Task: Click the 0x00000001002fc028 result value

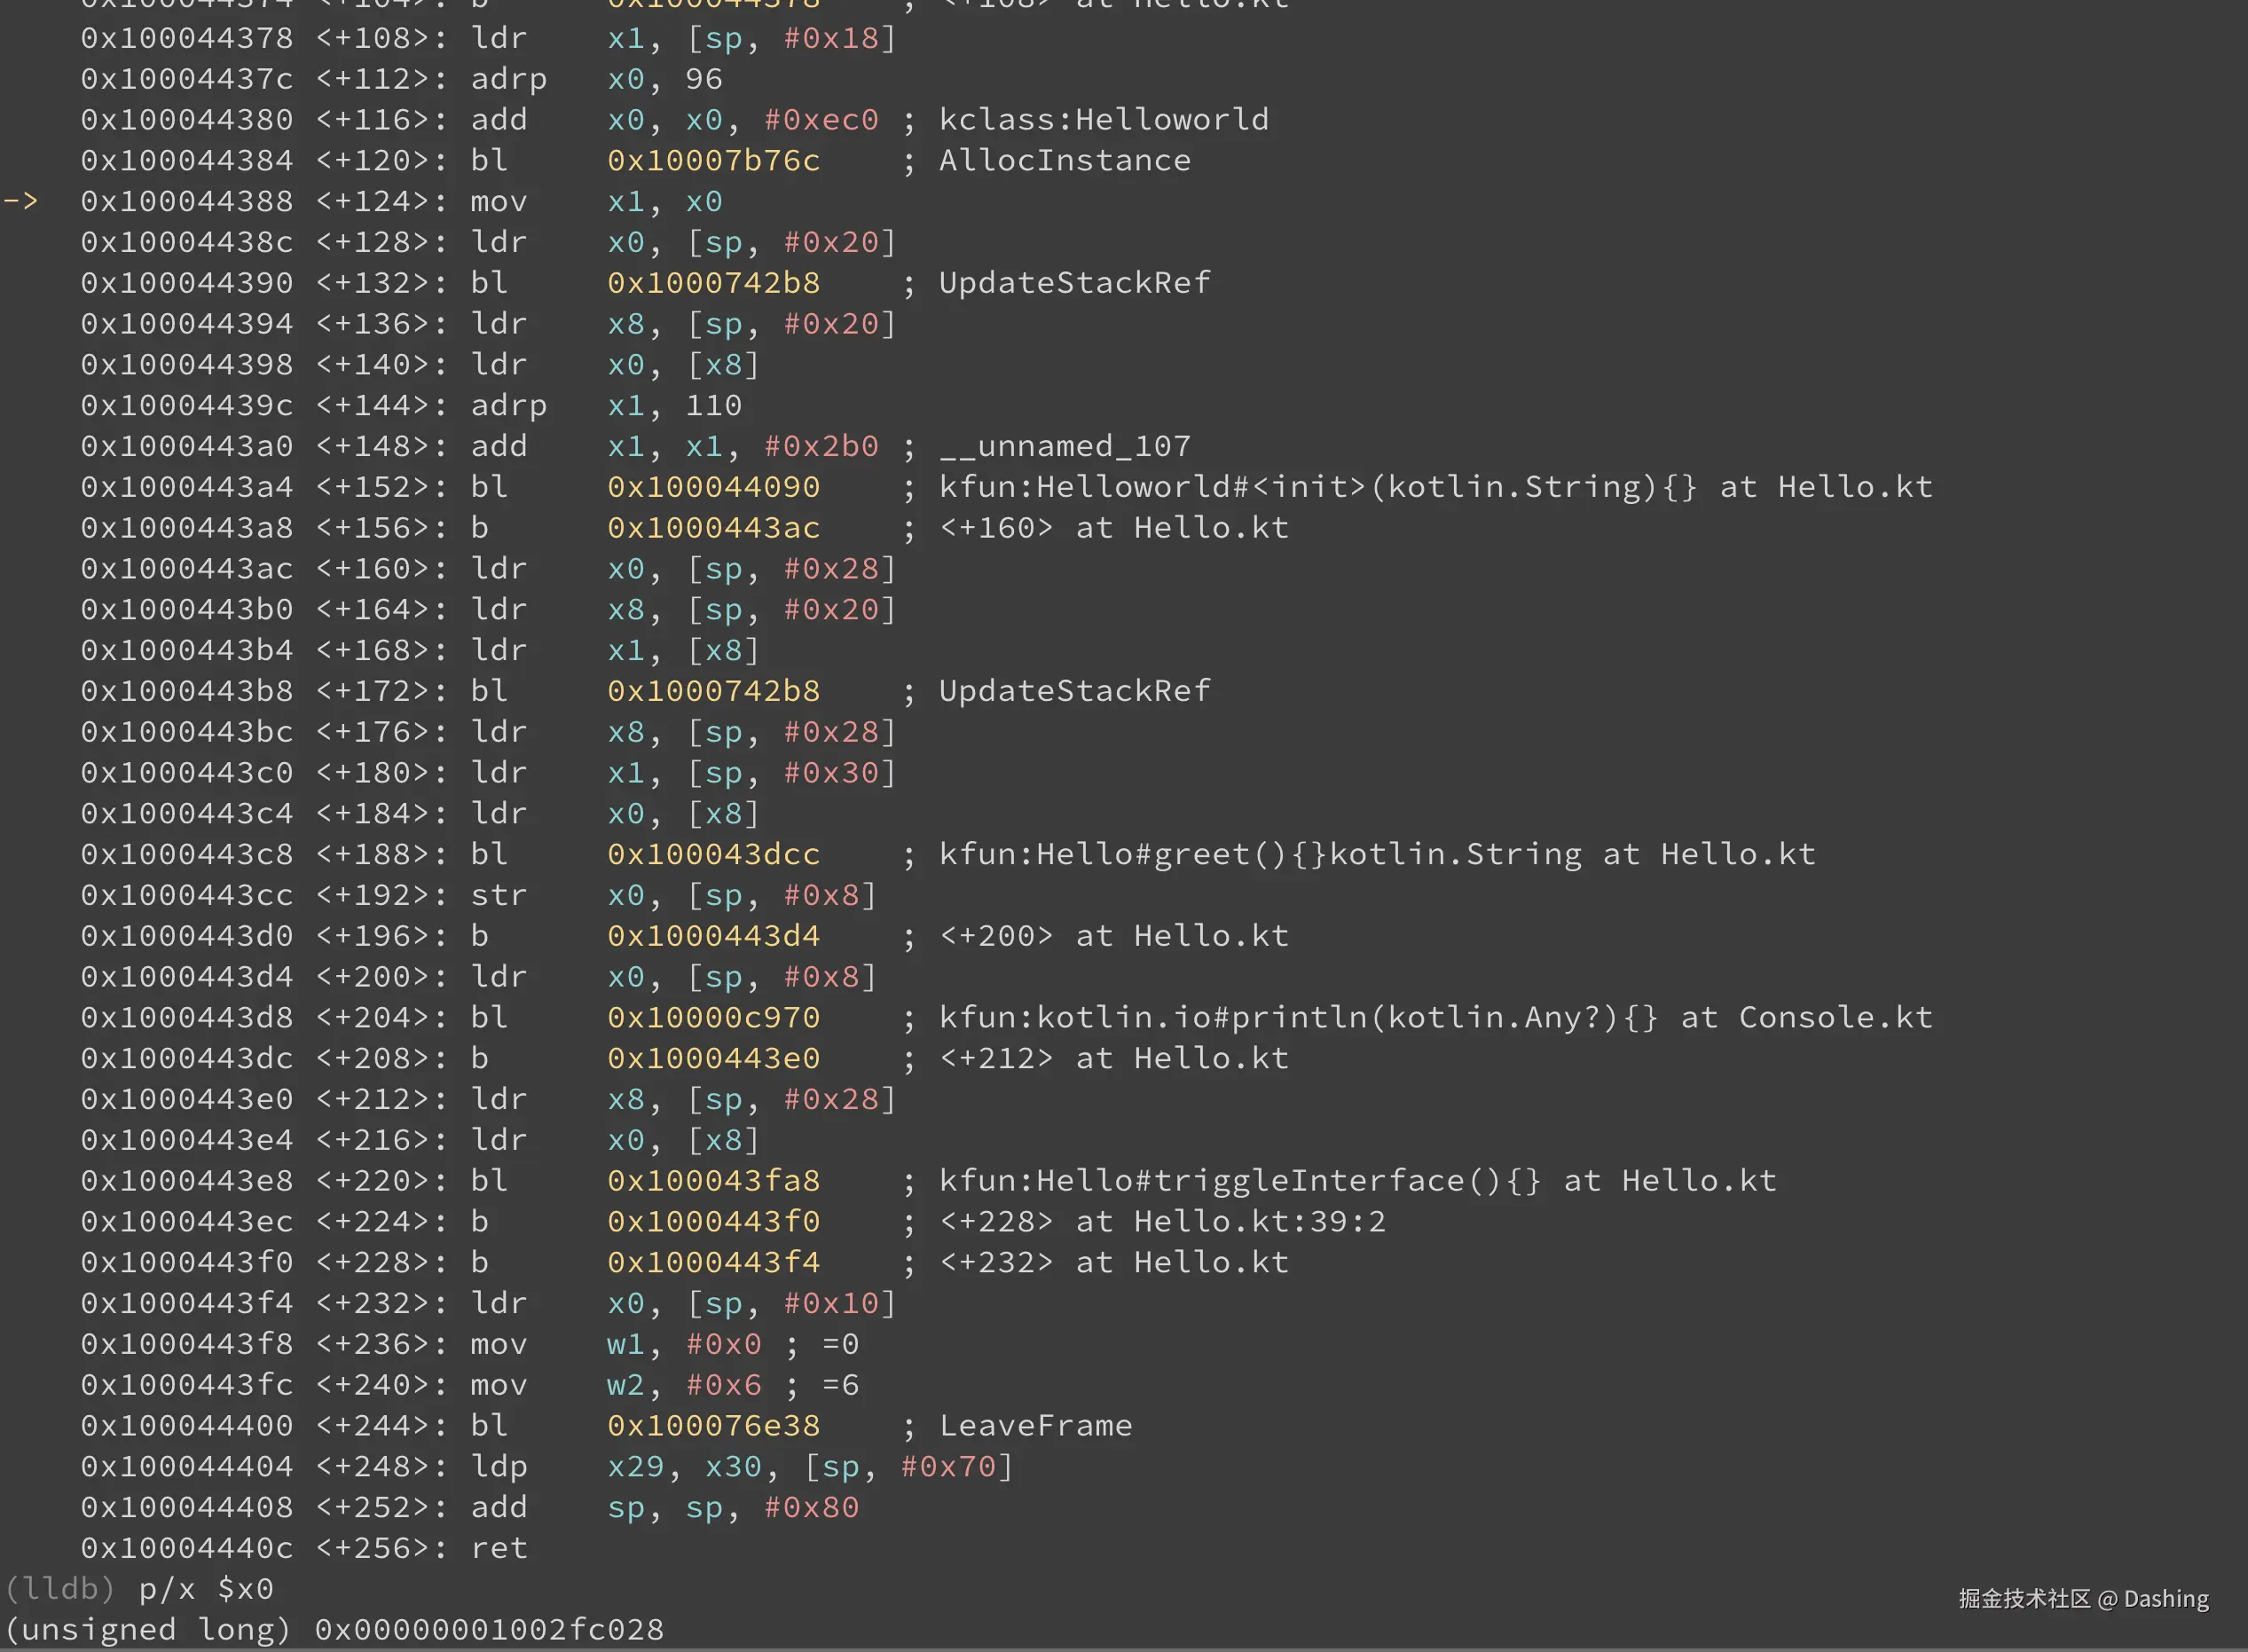Action: pos(489,1630)
